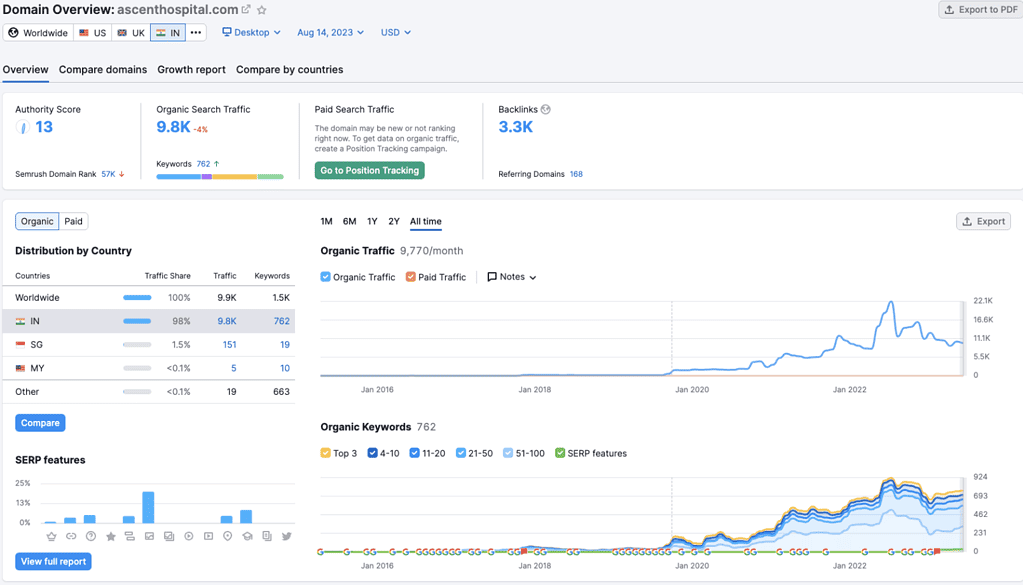The image size is (1023, 585).
Task: Click the Backlinks info globe icon
Action: [546, 110]
